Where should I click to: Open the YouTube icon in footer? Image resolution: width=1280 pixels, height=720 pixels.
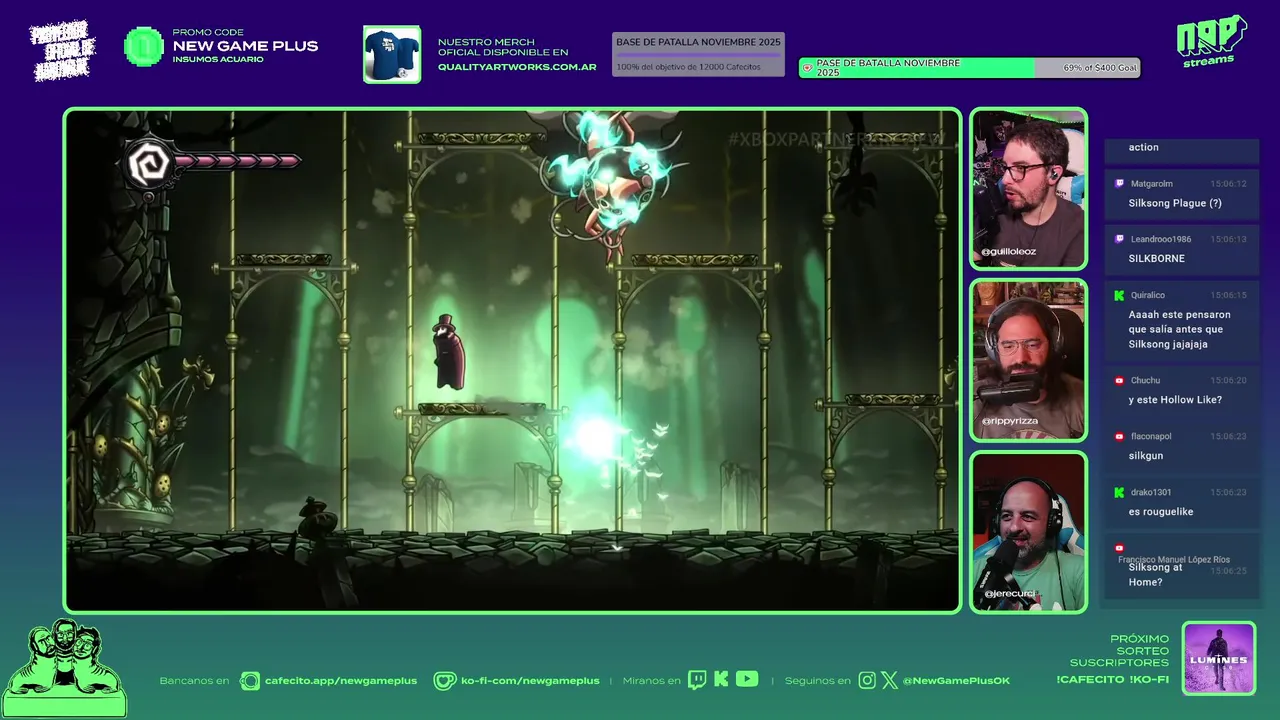tap(747, 680)
